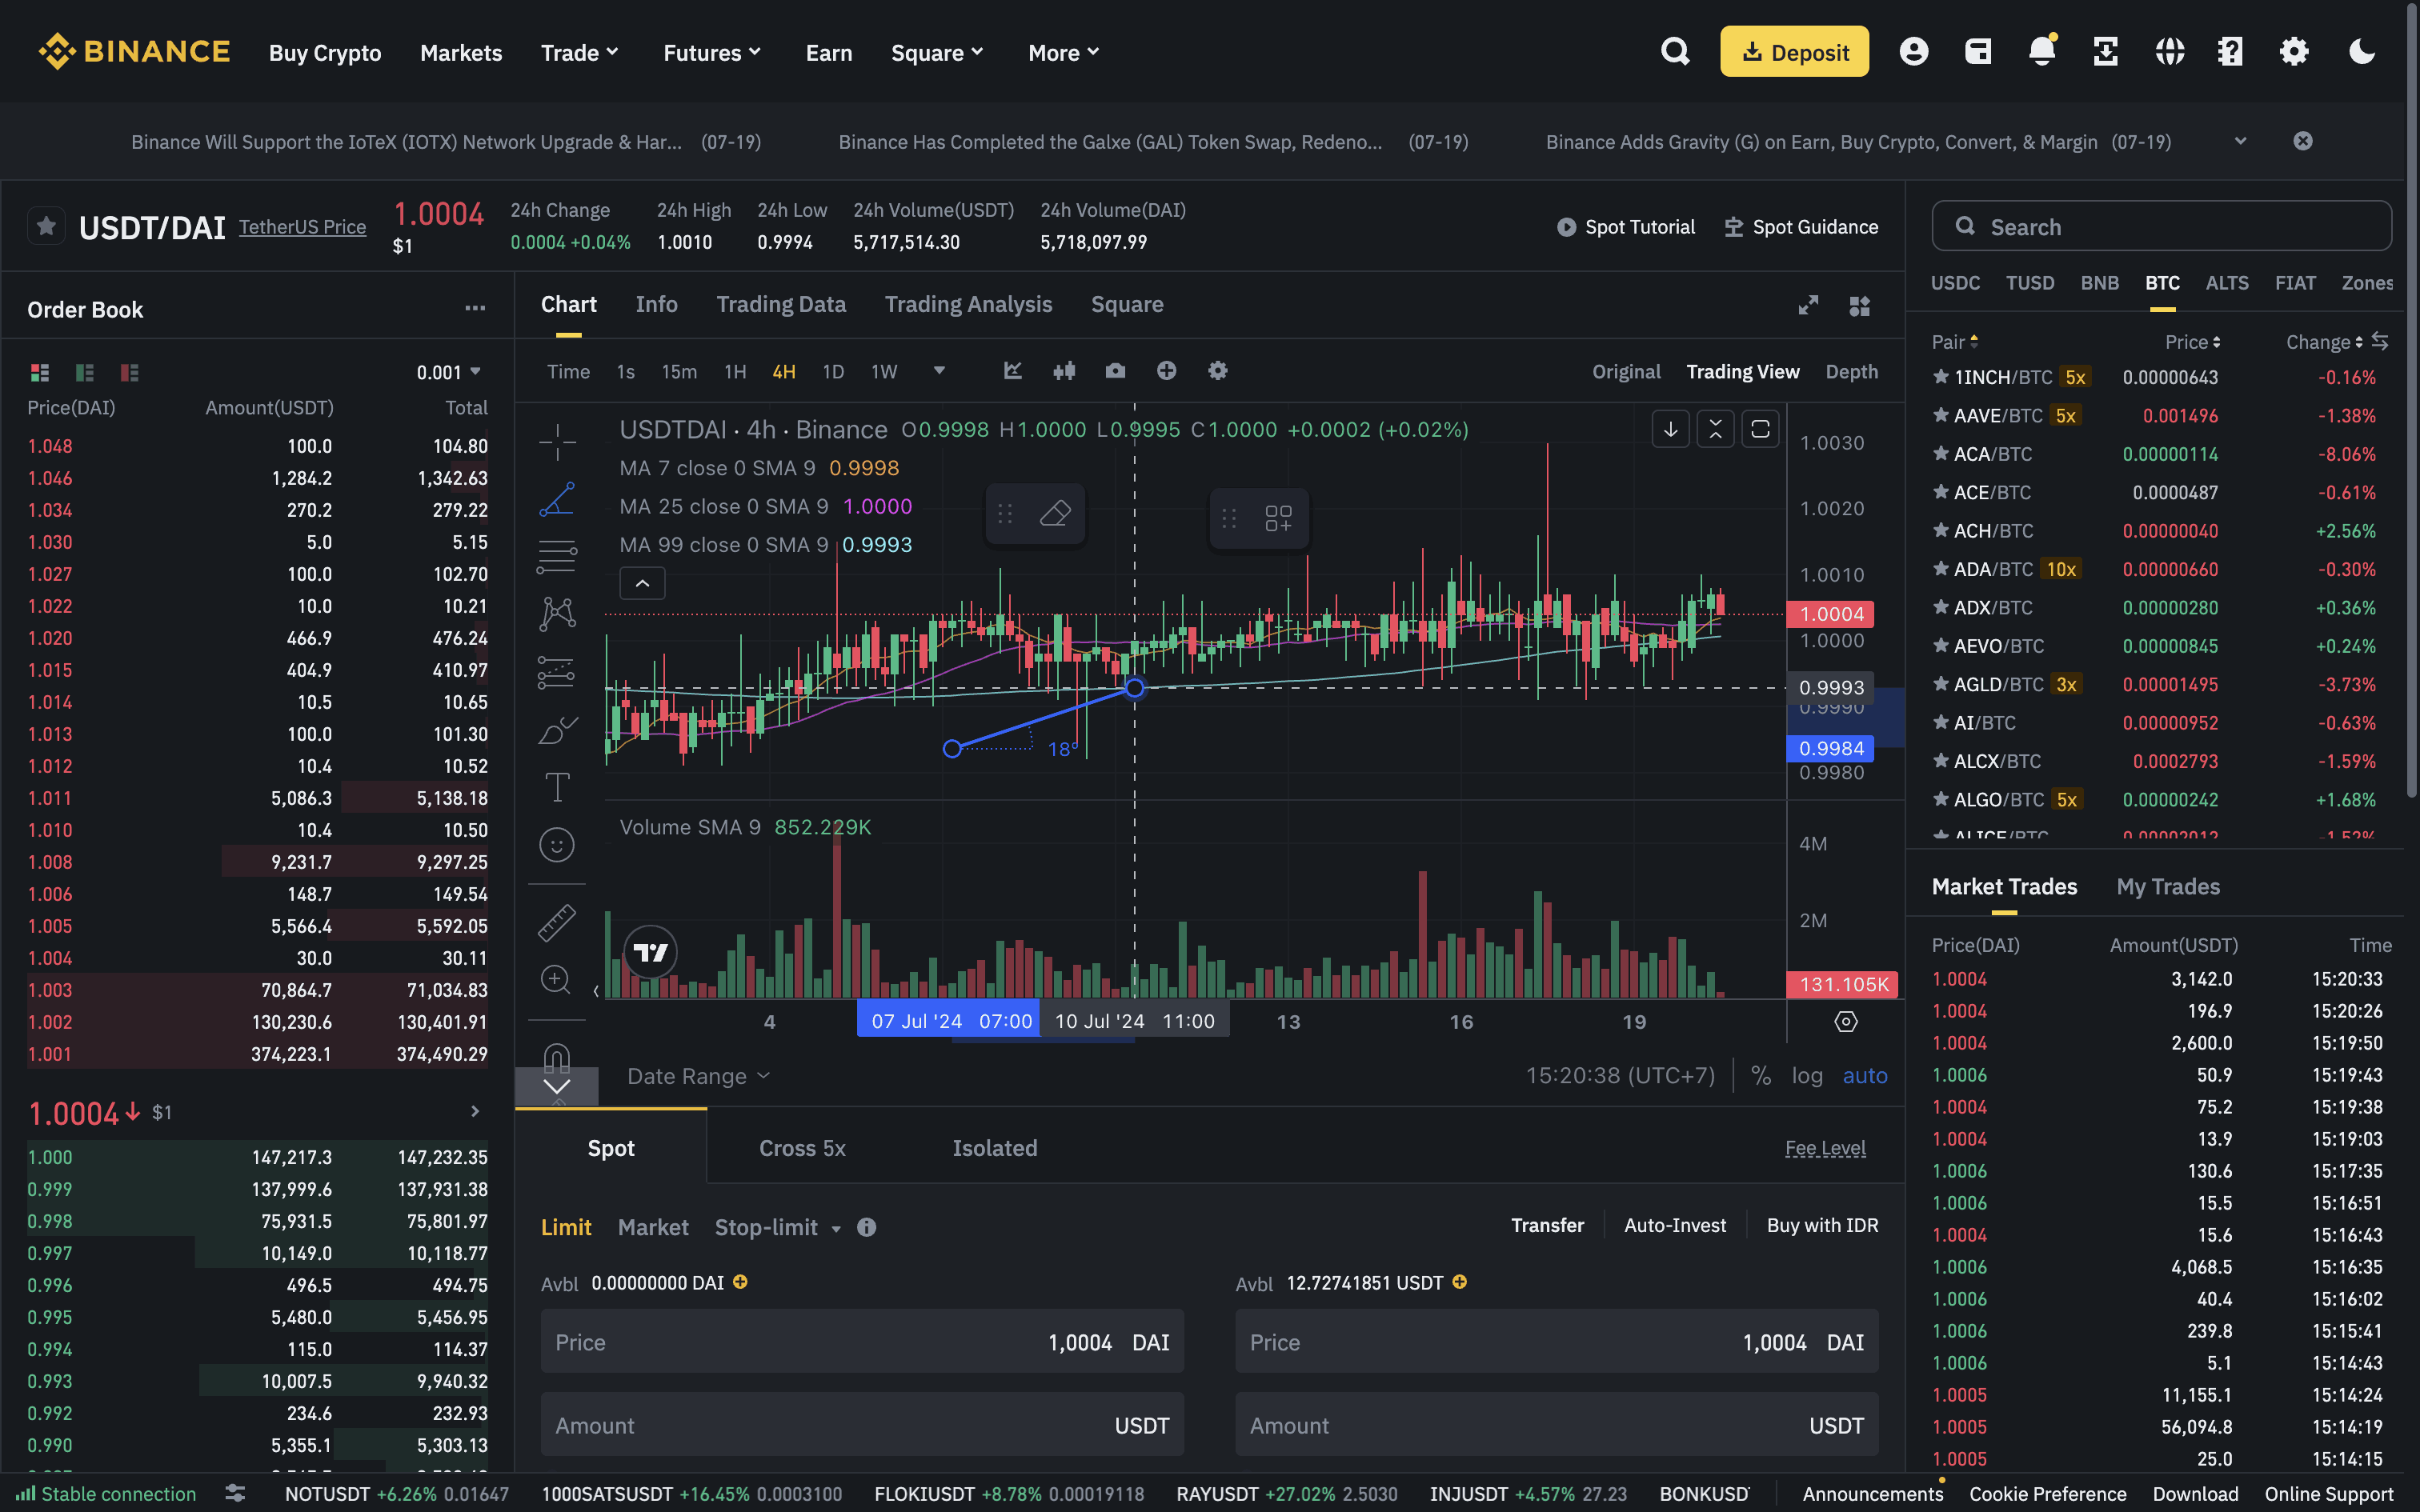Toggle dark mode moon icon
This screenshot has height=1512, width=2420.
click(2362, 52)
